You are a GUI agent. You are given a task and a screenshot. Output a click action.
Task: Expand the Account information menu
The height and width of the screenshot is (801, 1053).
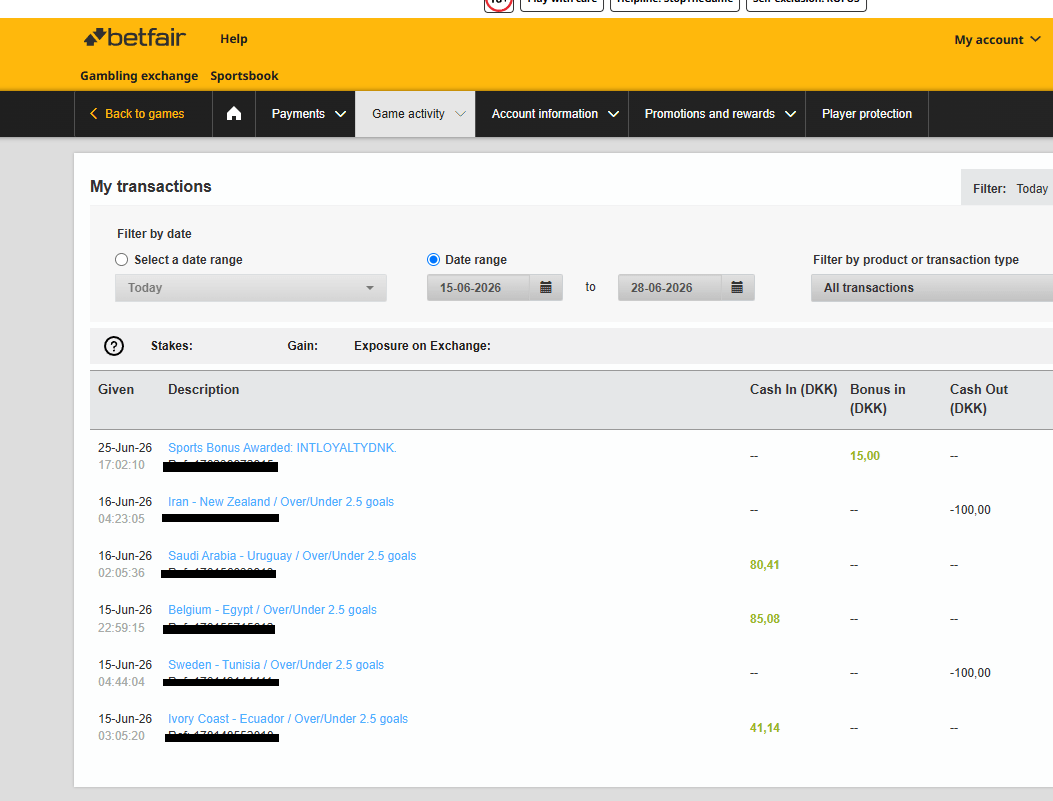[554, 113]
